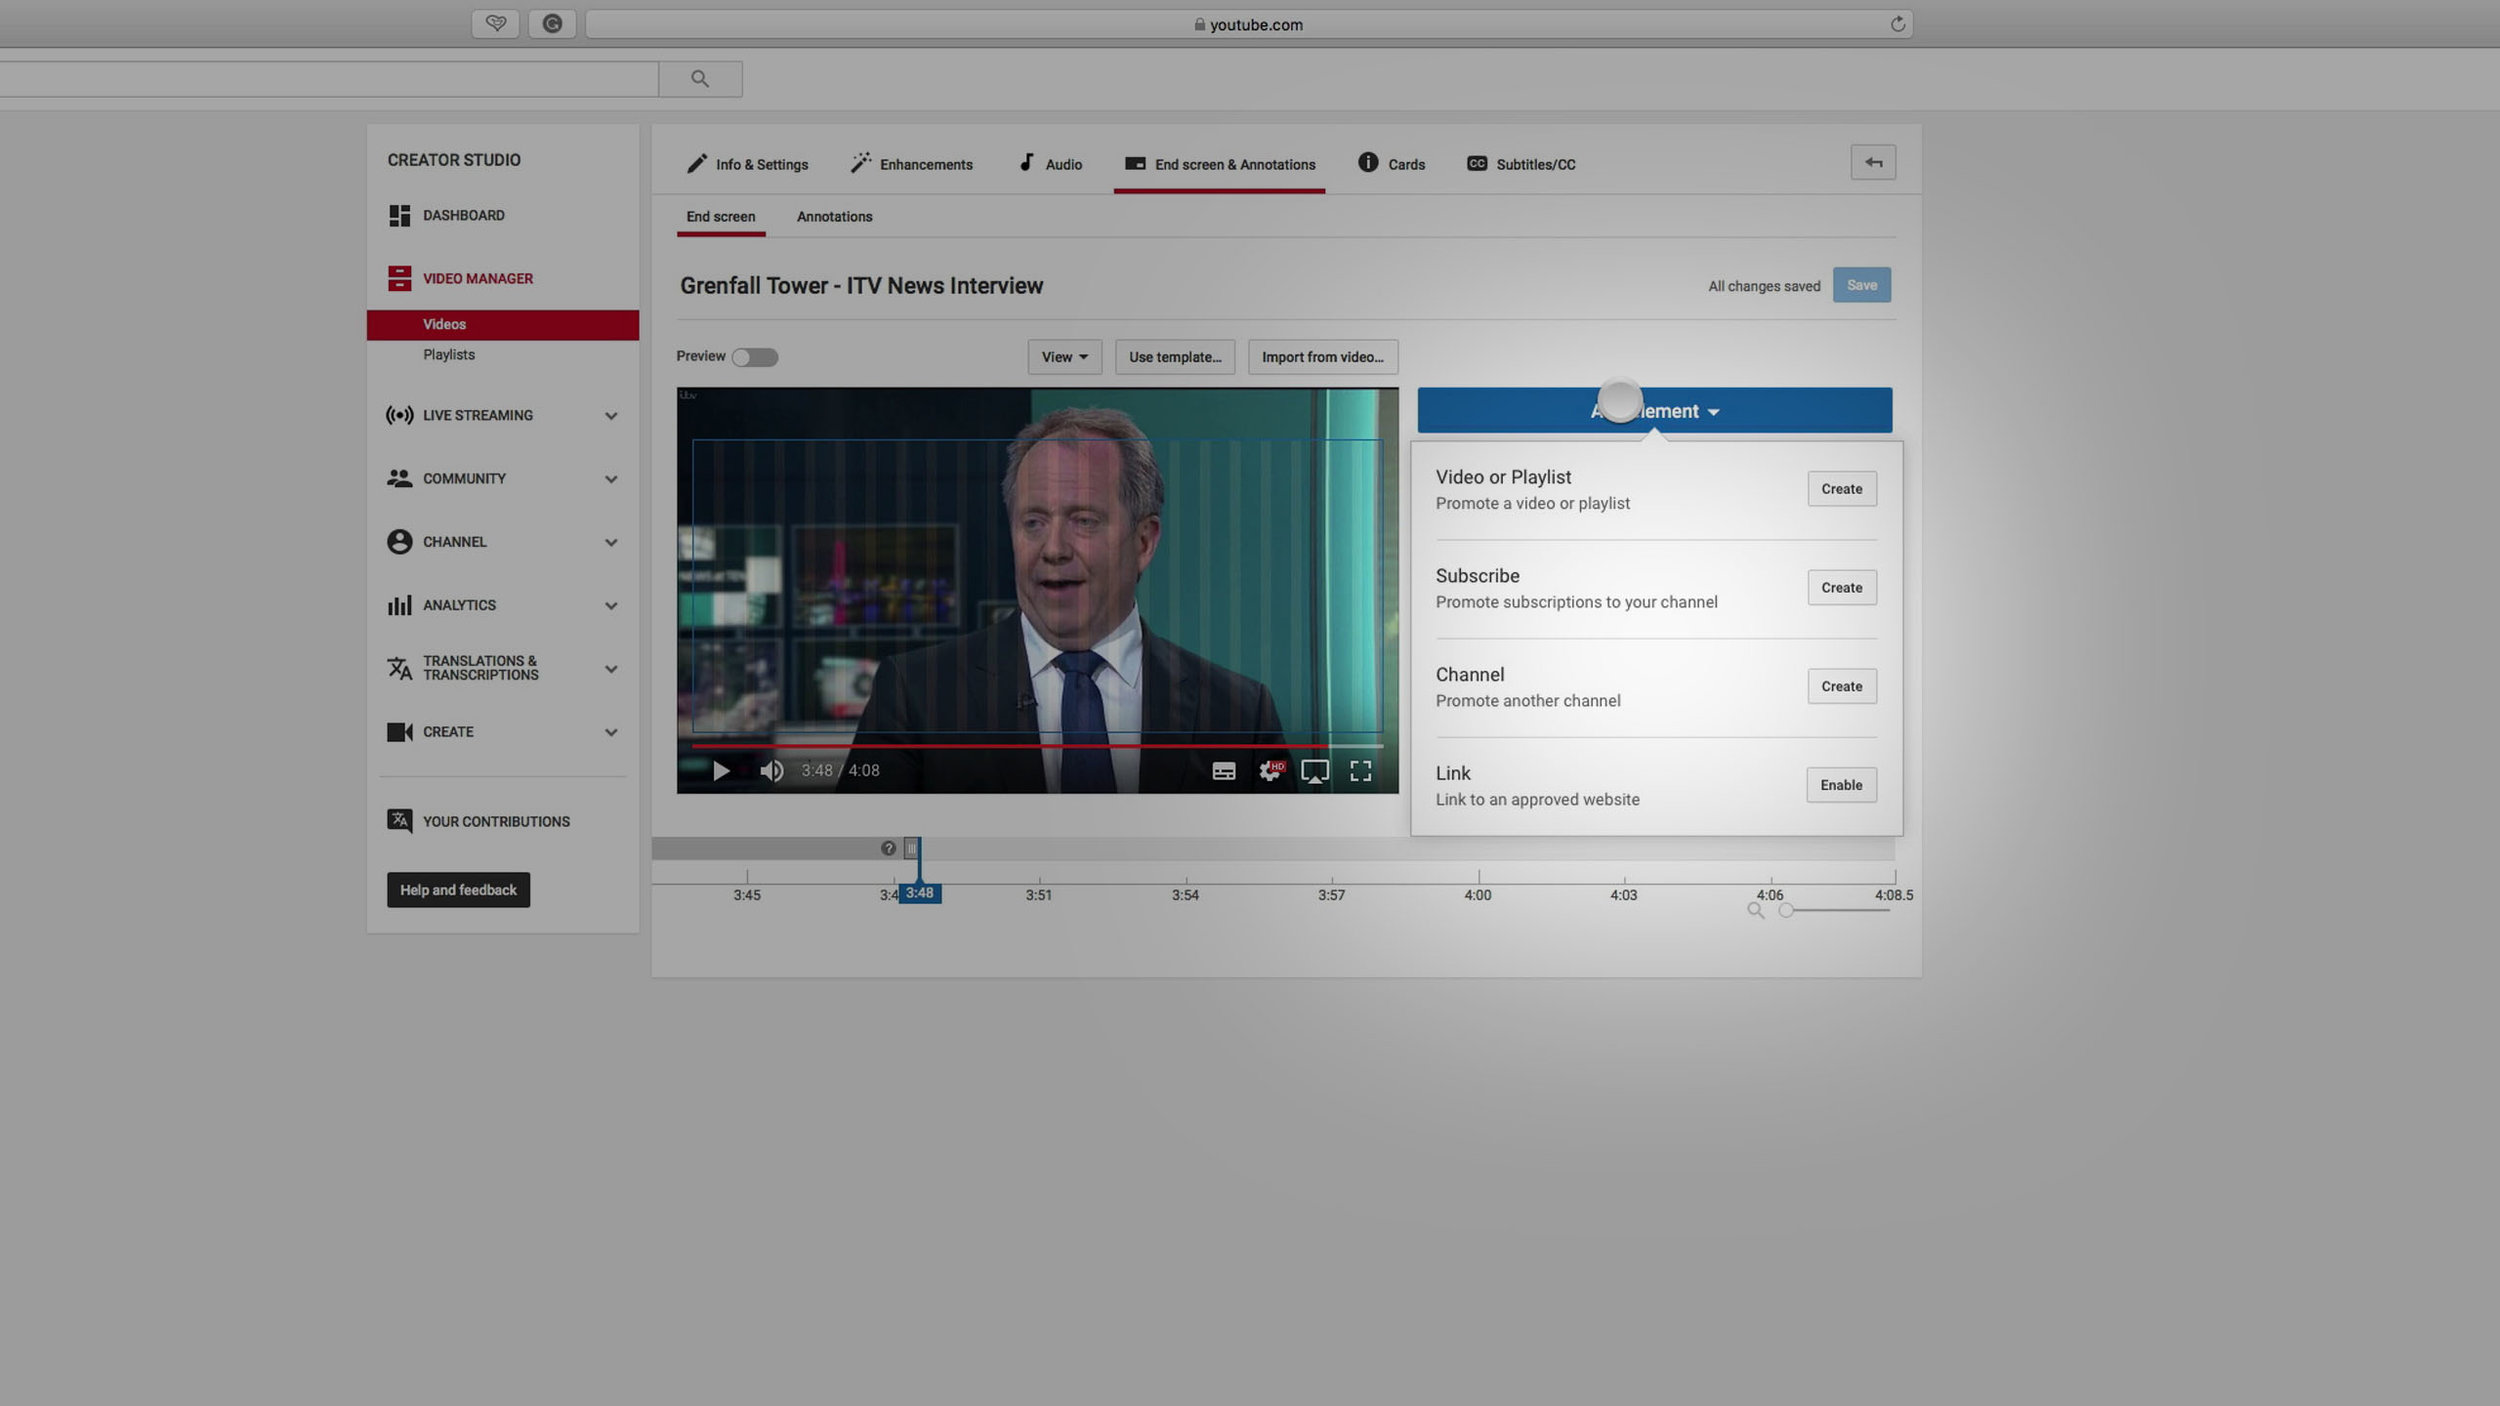The height and width of the screenshot is (1406, 2500).
Task: Toggle subtitles in video player
Action: click(1224, 771)
